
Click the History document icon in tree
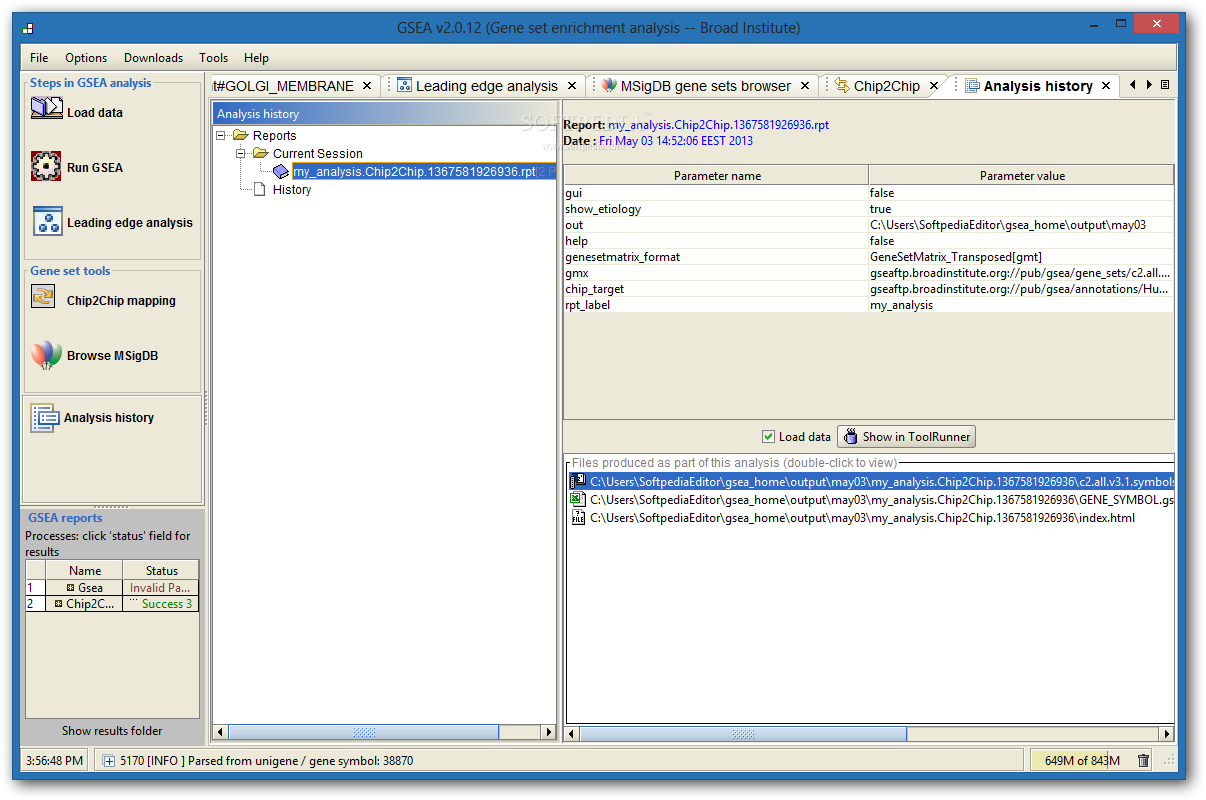pyautogui.click(x=260, y=189)
